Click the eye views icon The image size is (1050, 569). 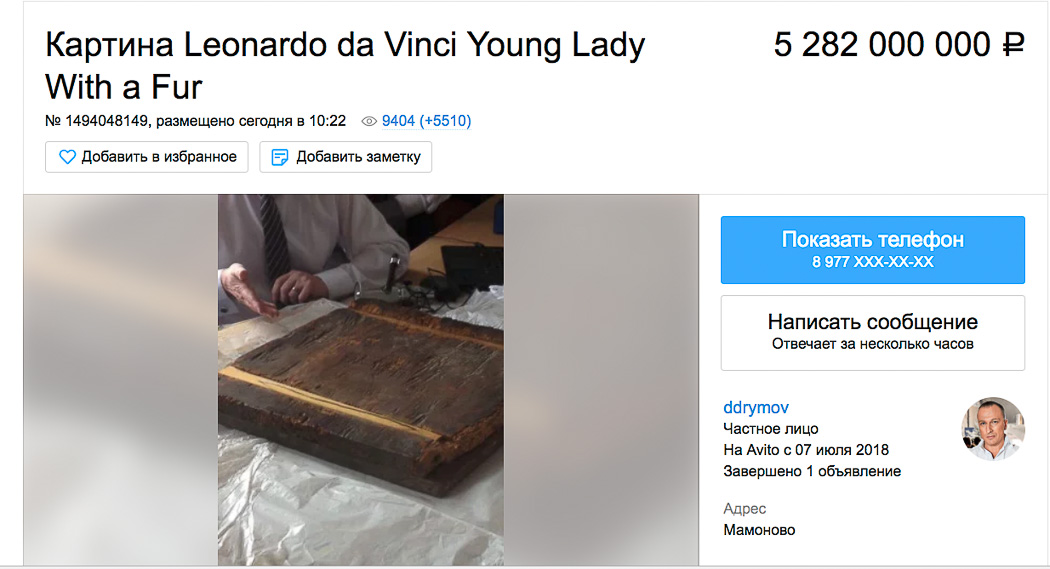click(x=369, y=121)
